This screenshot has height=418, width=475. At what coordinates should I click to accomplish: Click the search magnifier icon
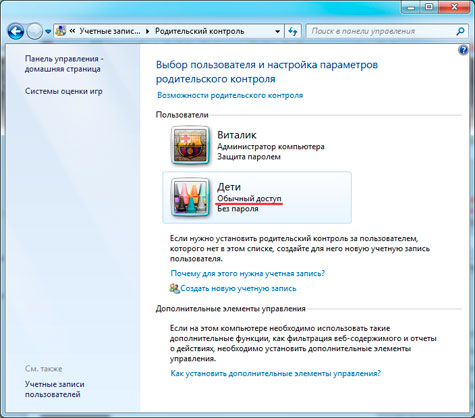click(x=460, y=31)
